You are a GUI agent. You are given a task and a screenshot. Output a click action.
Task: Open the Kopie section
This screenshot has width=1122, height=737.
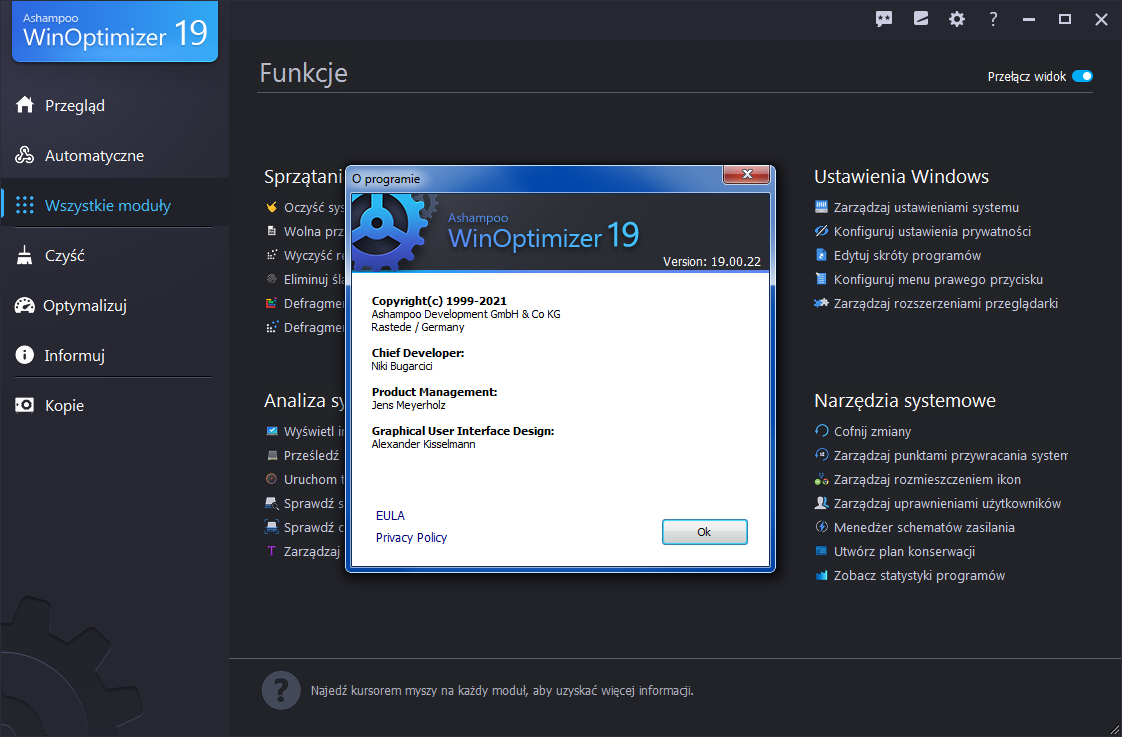pyautogui.click(x=114, y=406)
